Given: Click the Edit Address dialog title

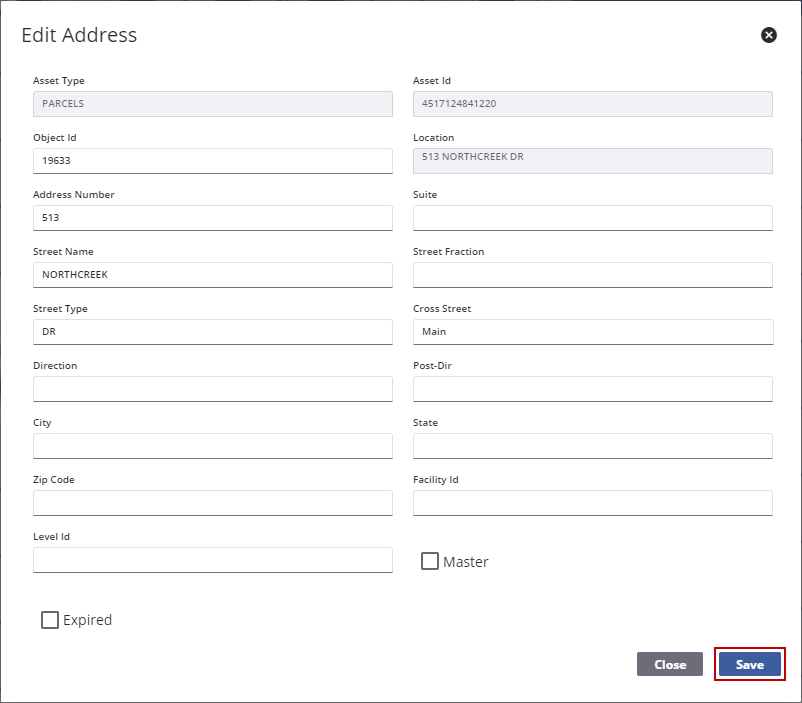Looking at the screenshot, I should (x=79, y=35).
